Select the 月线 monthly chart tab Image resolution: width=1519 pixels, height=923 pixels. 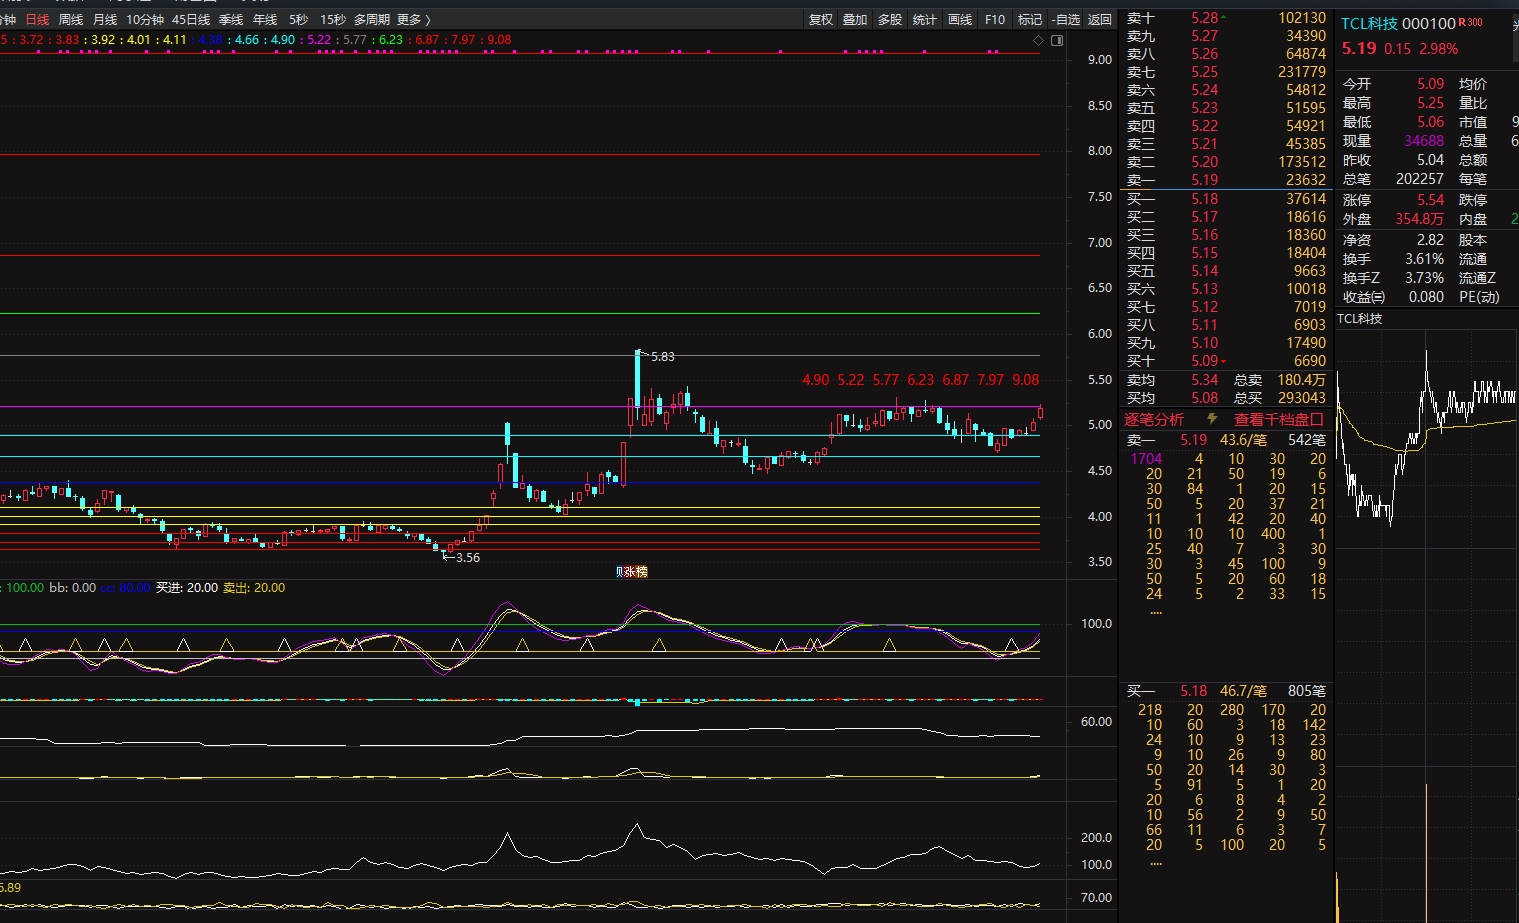105,19
